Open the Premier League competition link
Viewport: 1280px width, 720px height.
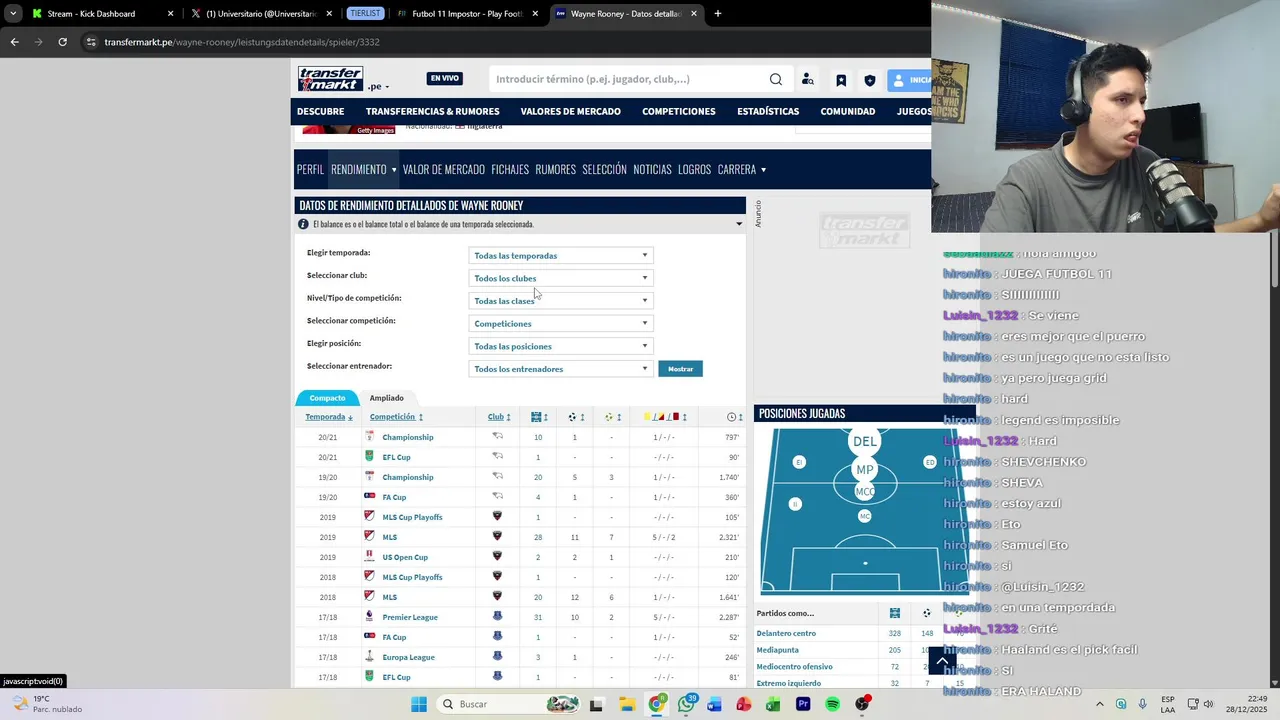(x=410, y=617)
